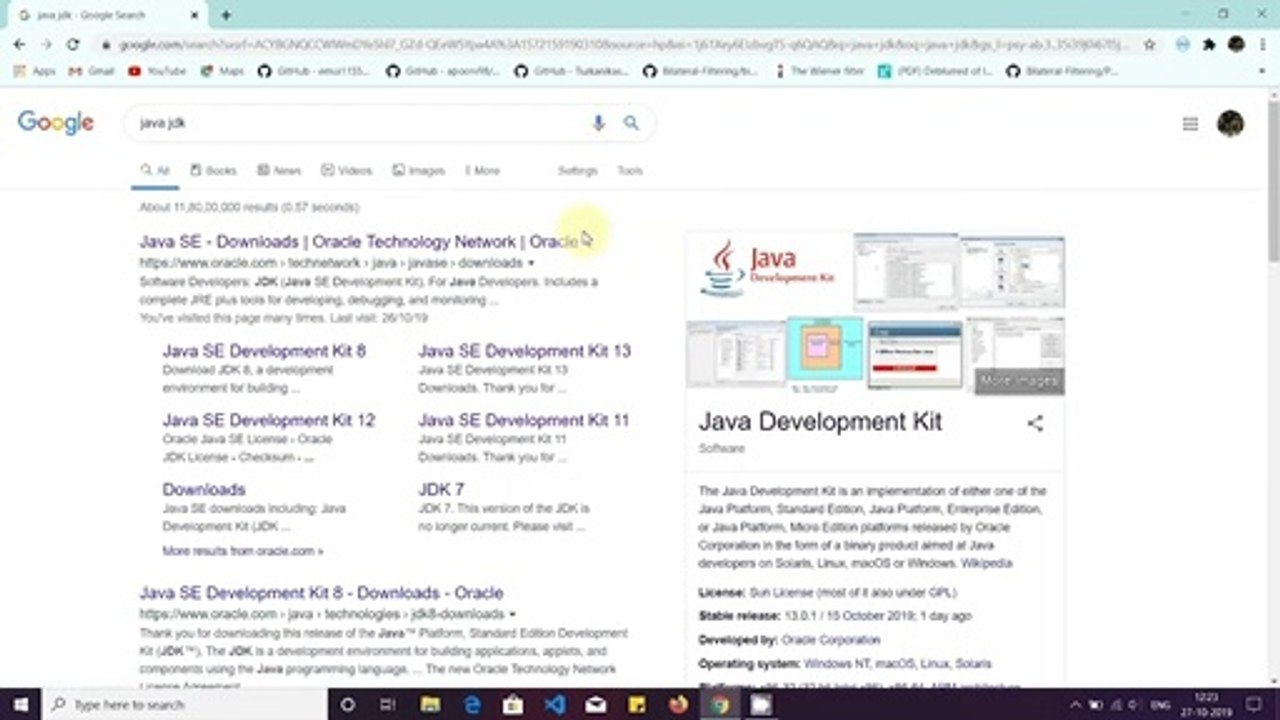Open the search Tools menu
Screen dimensions: 1280x720
tap(630, 171)
